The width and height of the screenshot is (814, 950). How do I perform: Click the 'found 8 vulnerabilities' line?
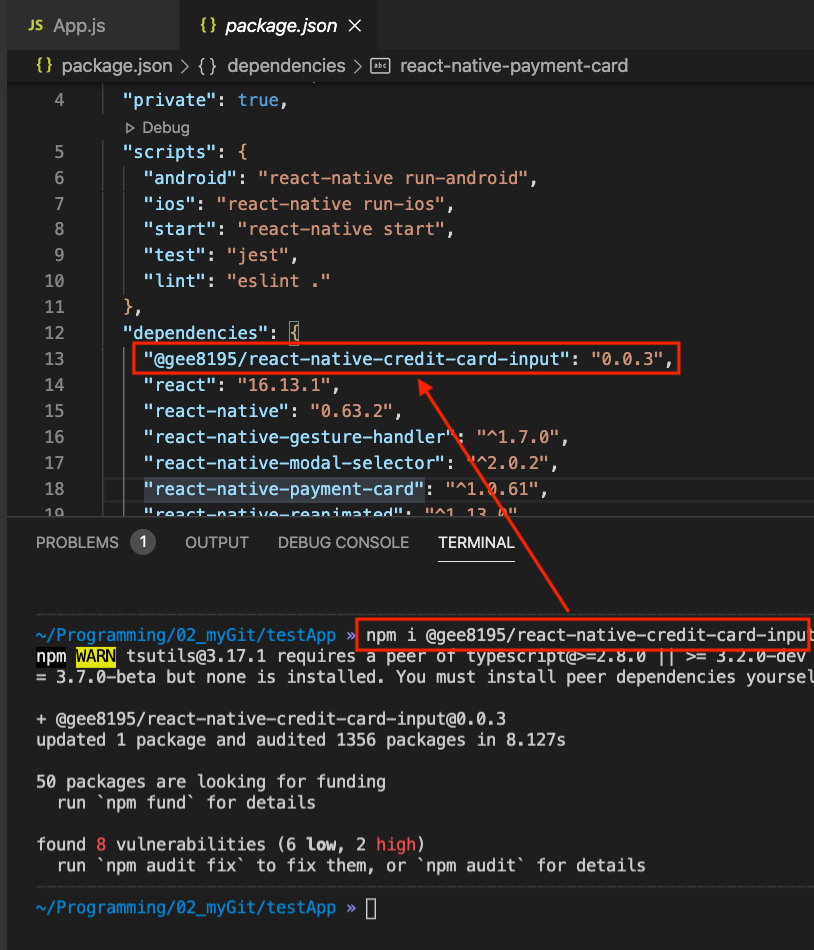coord(230,844)
